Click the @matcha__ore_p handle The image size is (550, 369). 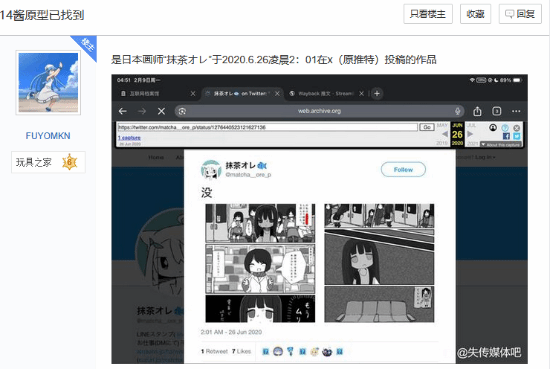click(x=248, y=175)
